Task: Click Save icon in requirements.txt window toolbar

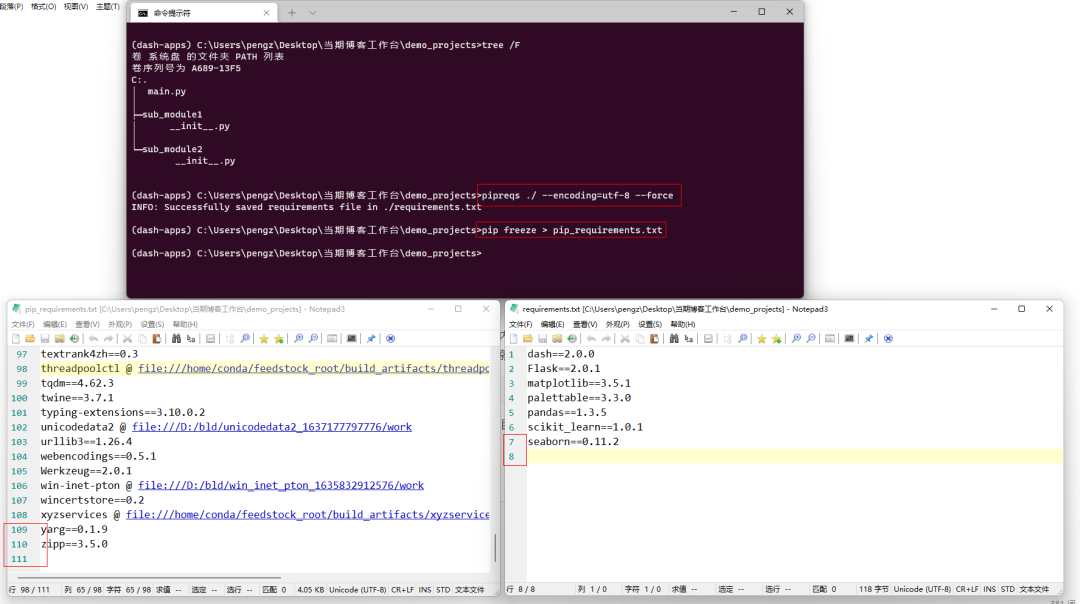Action: [x=542, y=339]
